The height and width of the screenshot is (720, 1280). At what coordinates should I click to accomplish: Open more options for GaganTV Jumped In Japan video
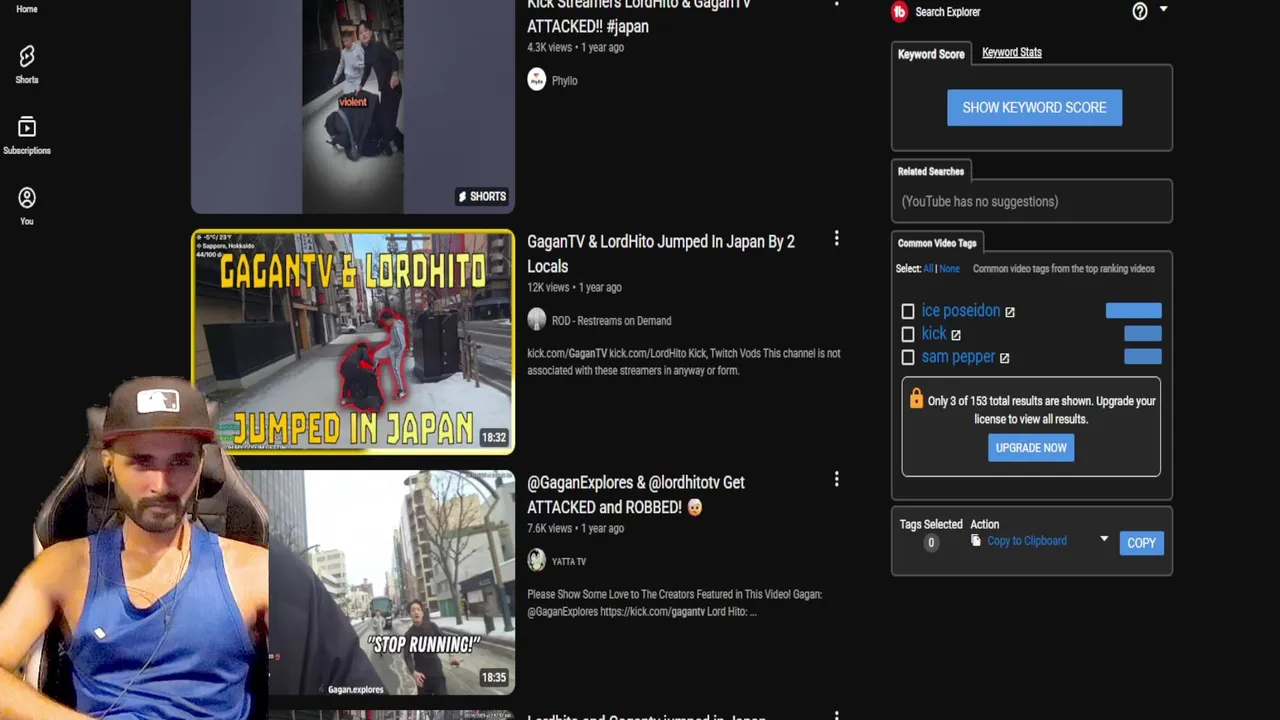836,239
